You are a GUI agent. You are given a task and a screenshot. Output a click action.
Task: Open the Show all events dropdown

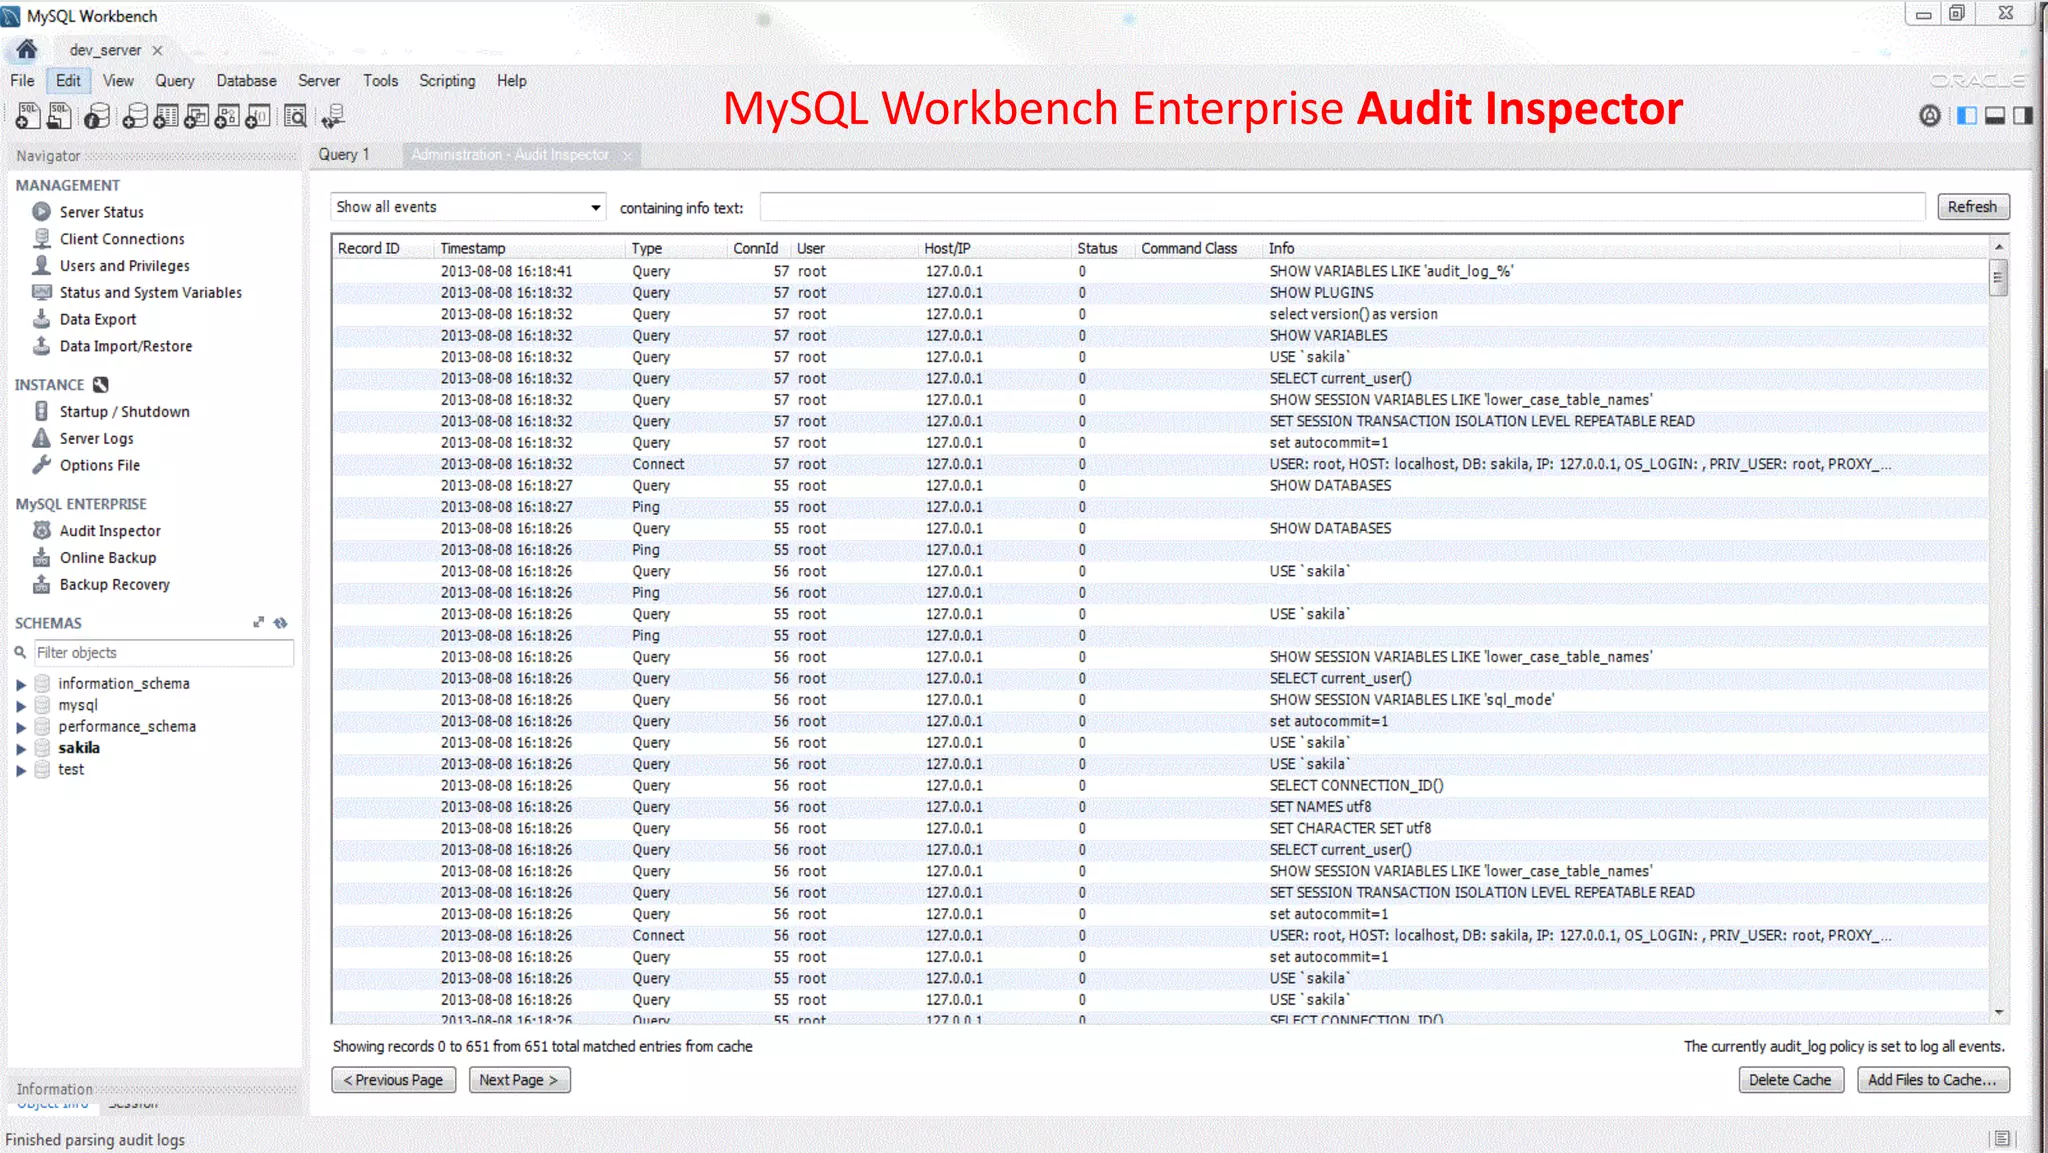(x=468, y=207)
